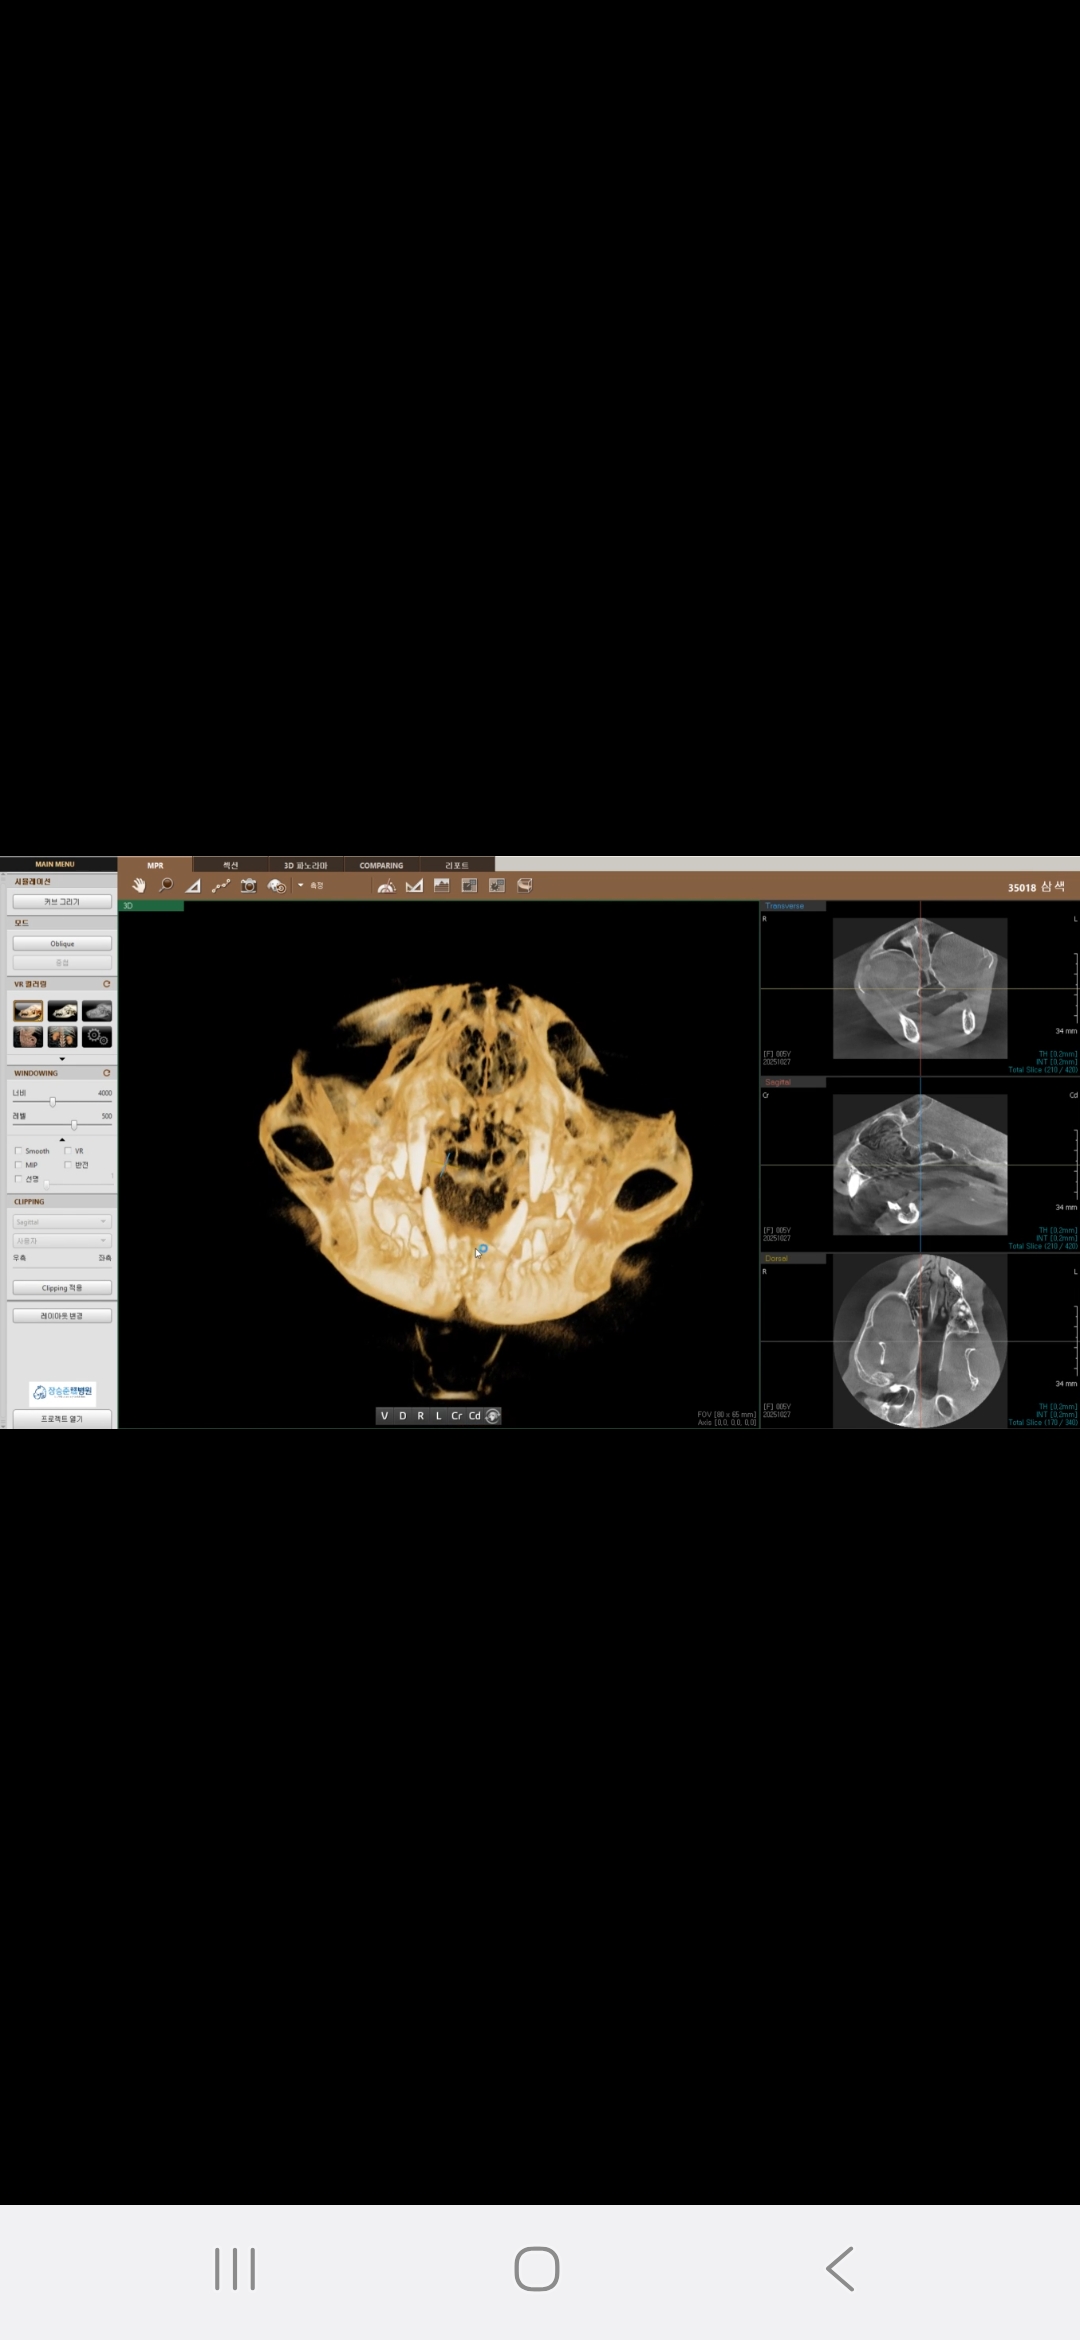
Task: Click the camera screenshot capture icon
Action: [248, 885]
